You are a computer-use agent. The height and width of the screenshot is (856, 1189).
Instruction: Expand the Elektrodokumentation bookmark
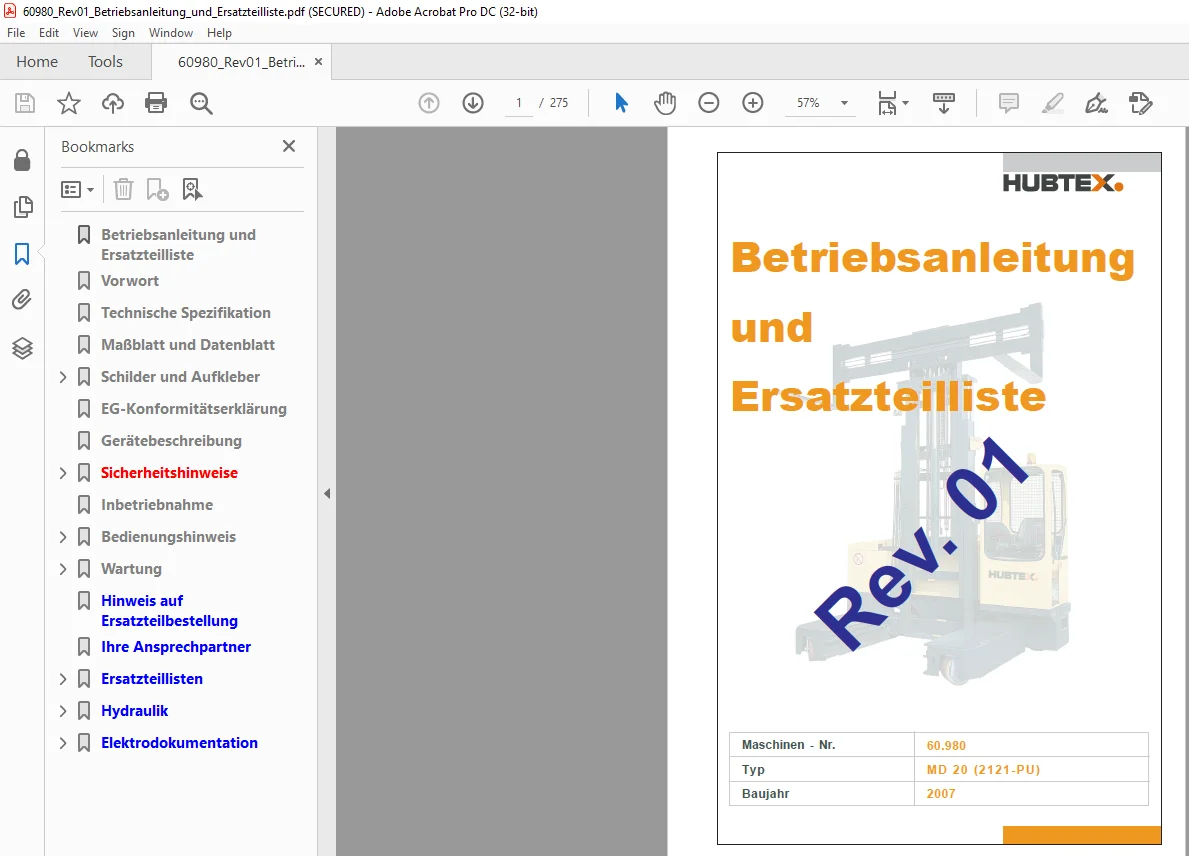point(63,743)
